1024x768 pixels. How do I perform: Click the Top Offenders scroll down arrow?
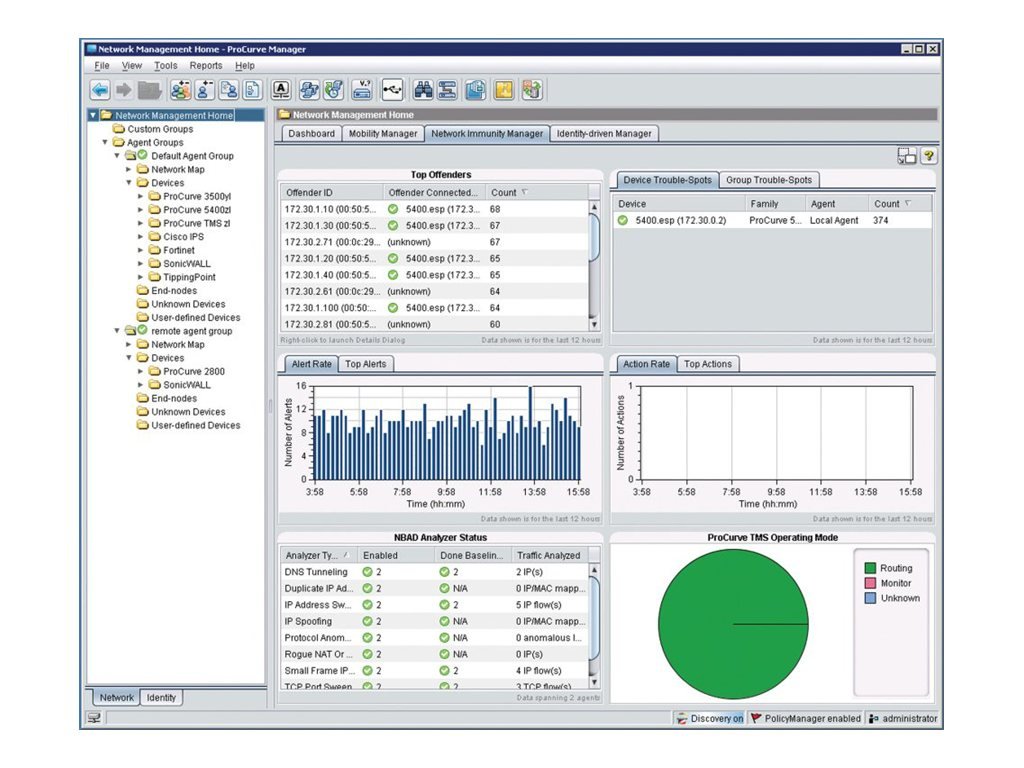tap(594, 325)
